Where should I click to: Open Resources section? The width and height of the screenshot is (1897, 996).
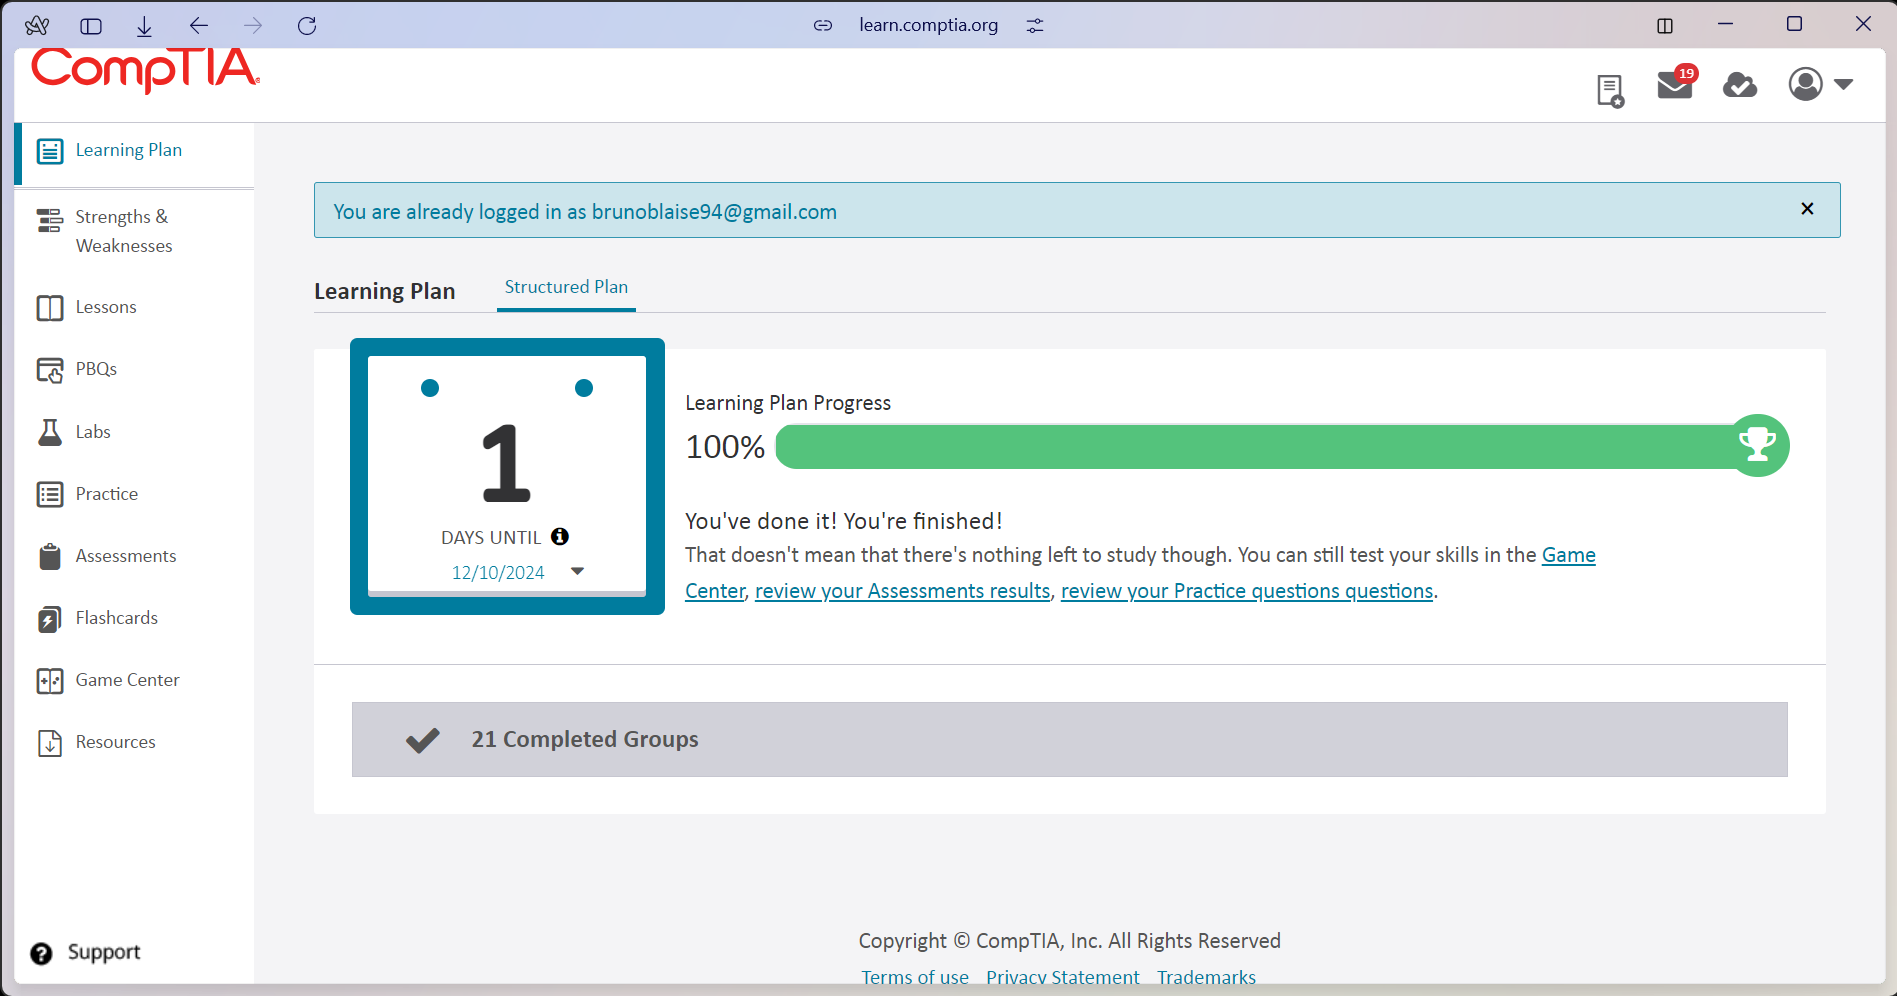tap(115, 742)
